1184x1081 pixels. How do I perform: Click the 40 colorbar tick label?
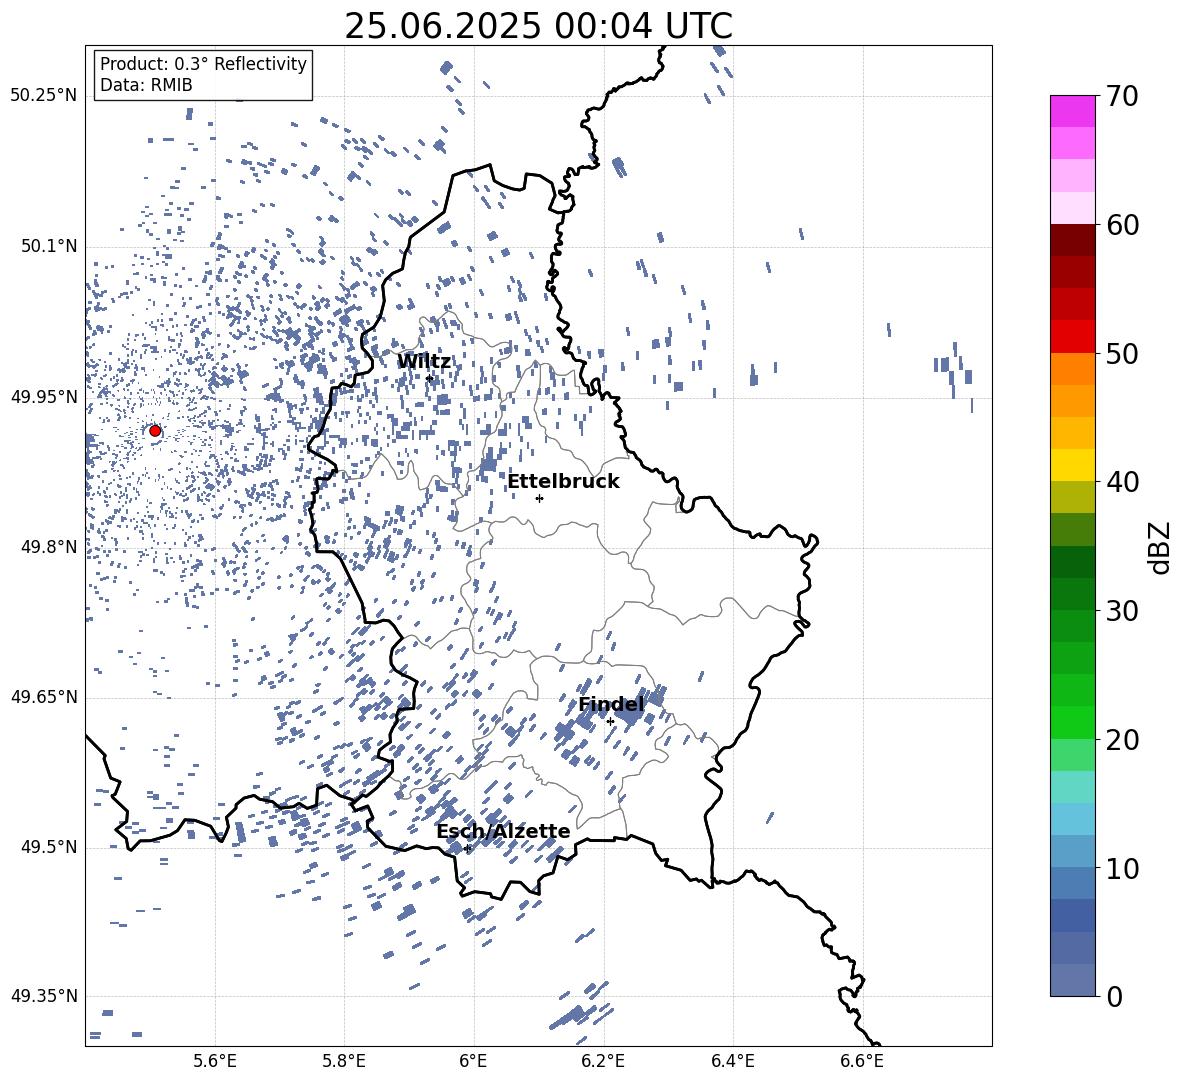1123,482
